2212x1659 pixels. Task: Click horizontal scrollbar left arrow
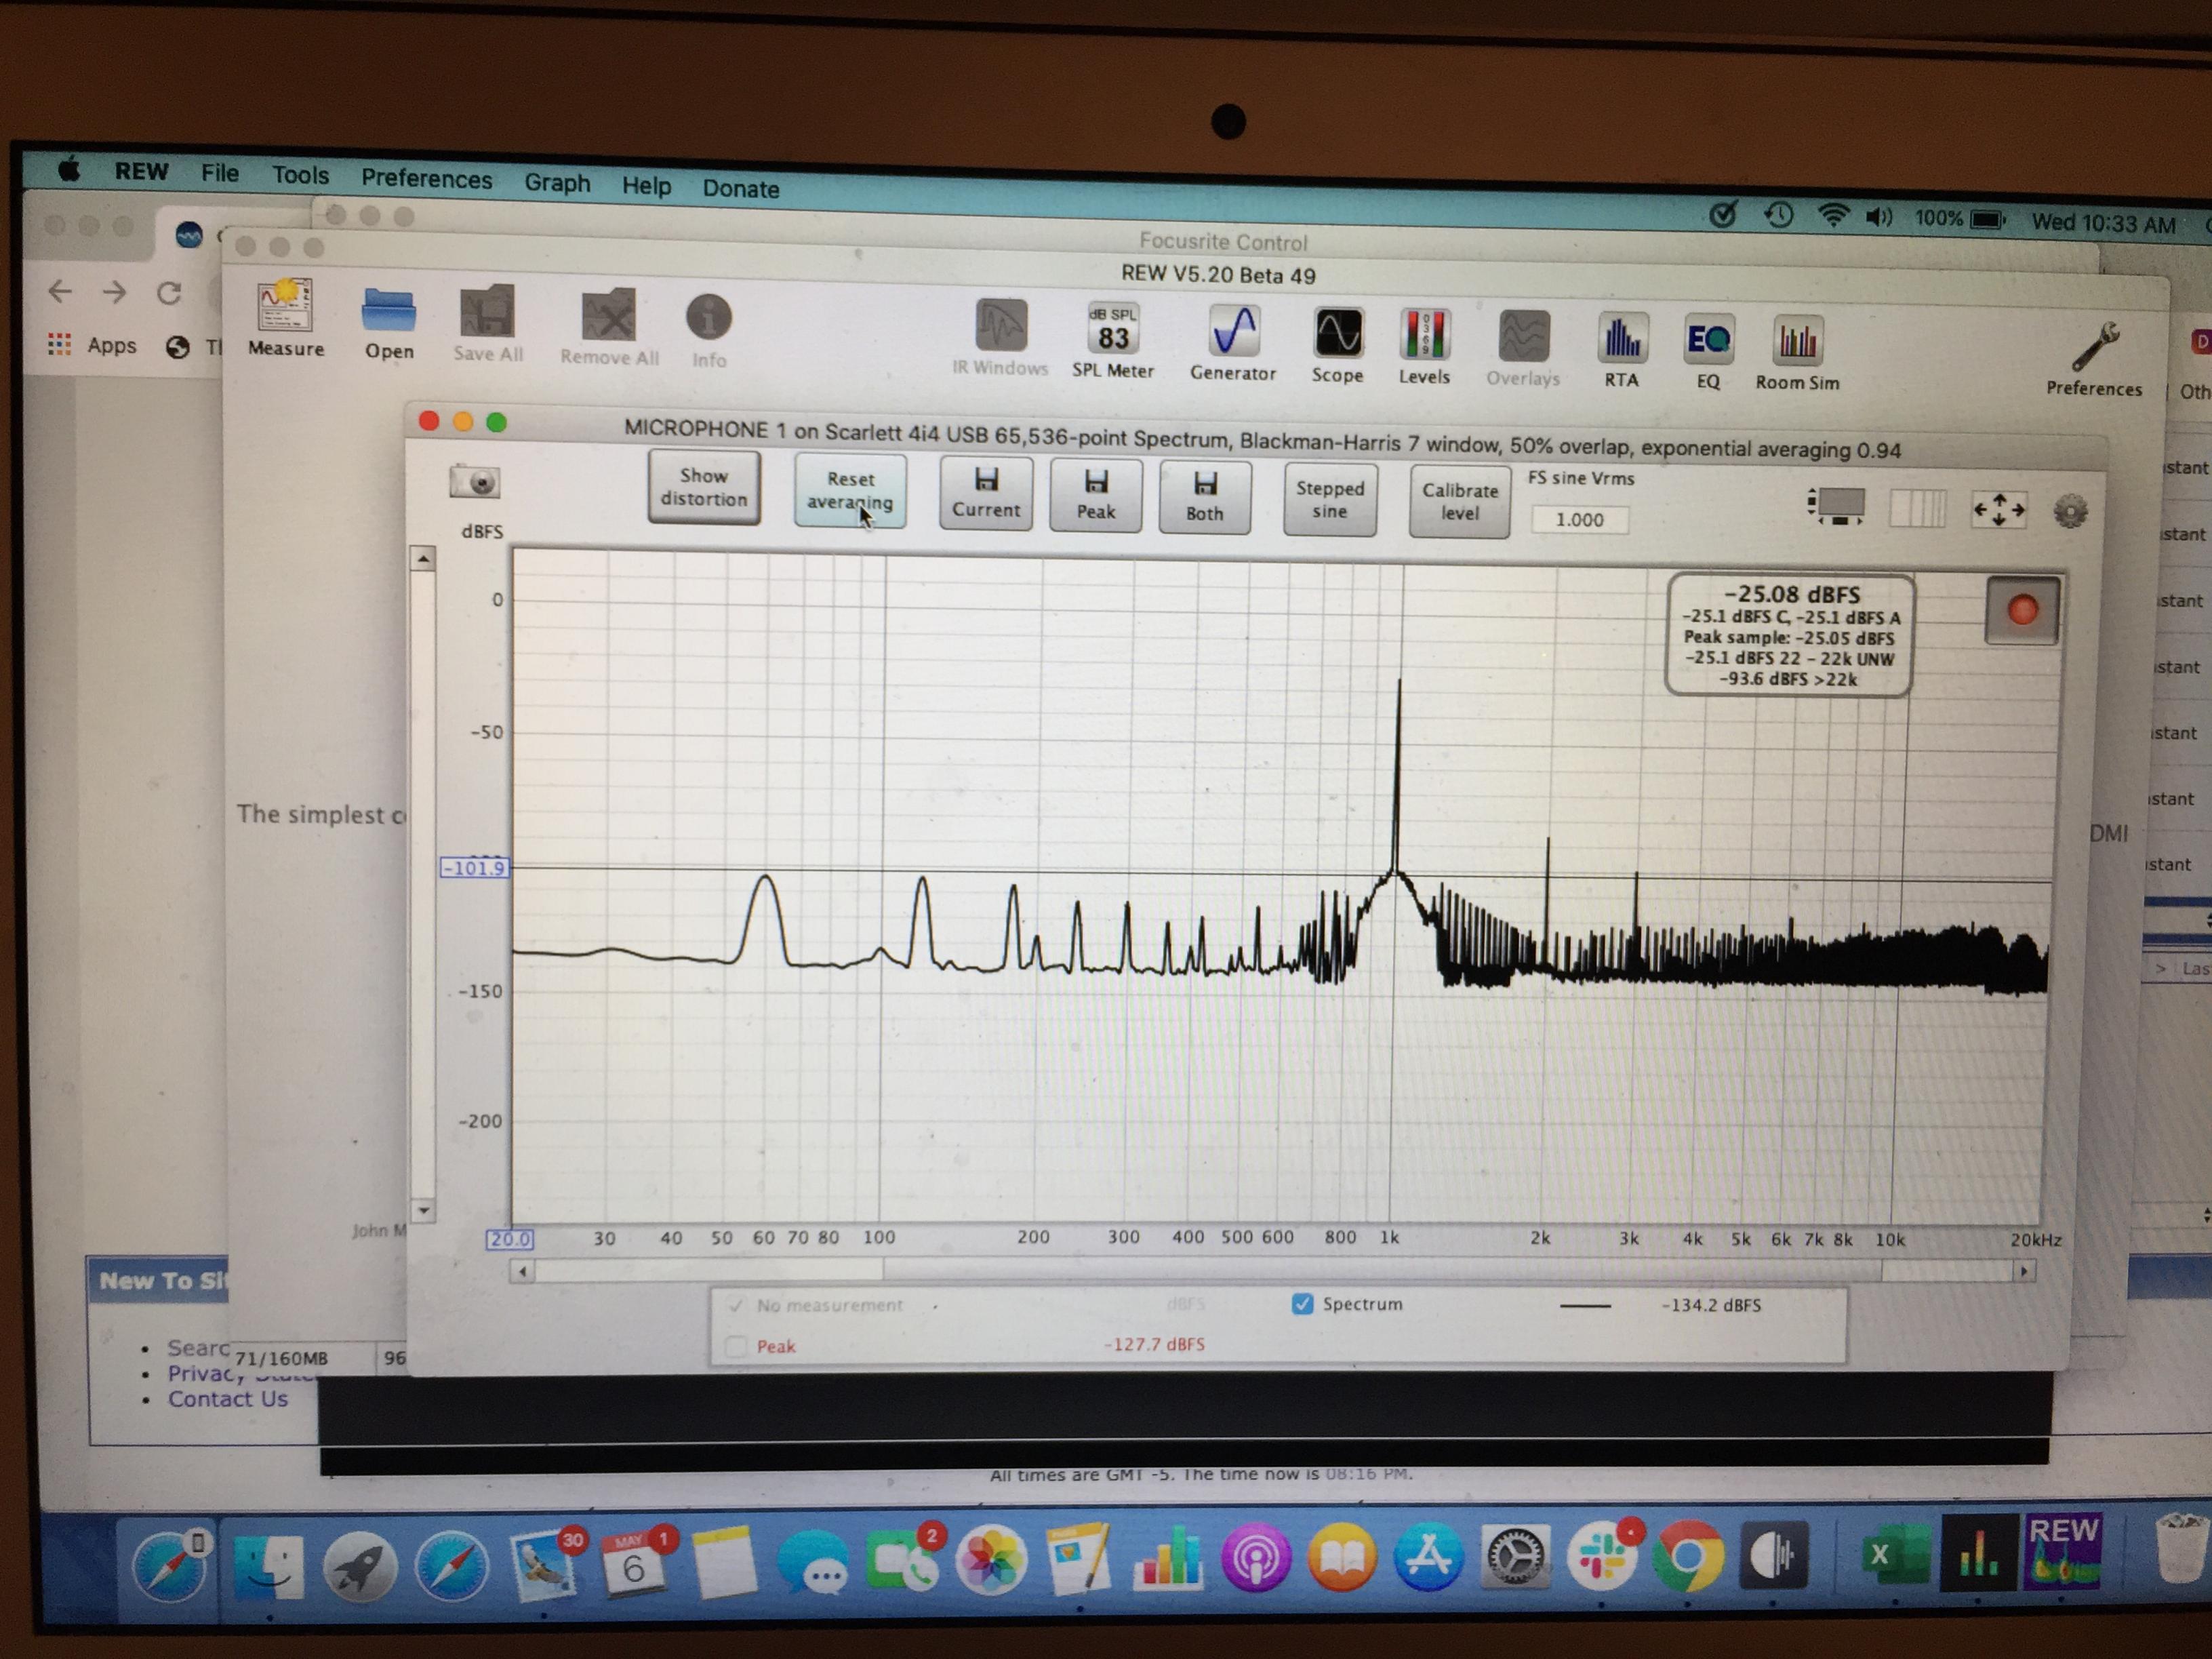coord(522,1271)
